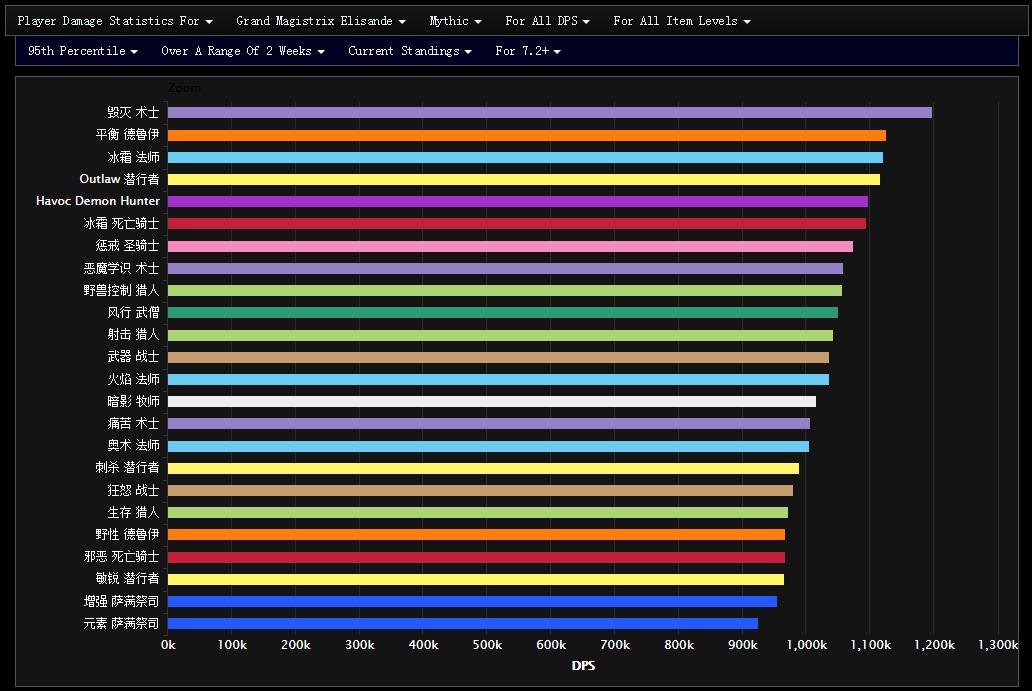Click the light blue 冰霜 法师 bar

[x=525, y=157]
